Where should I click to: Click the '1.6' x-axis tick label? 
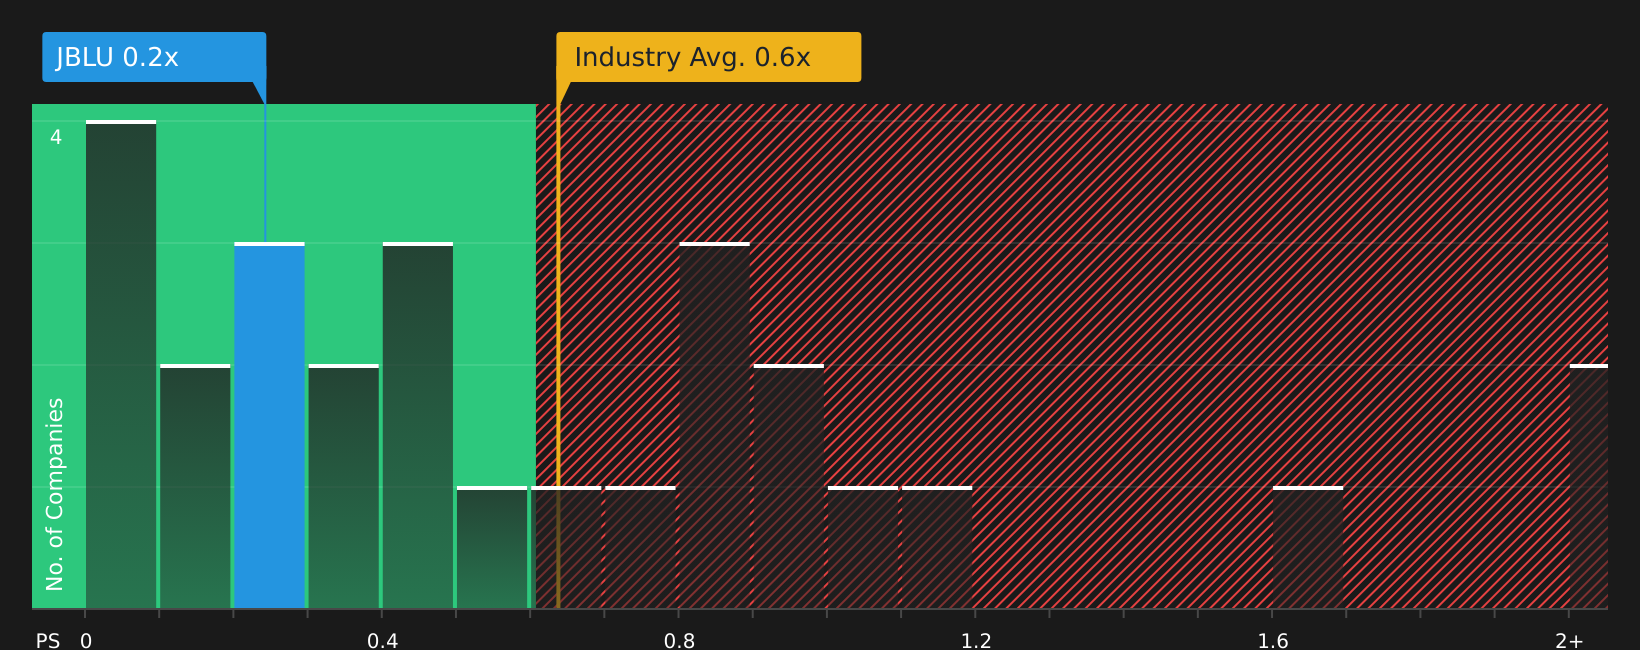1273,640
